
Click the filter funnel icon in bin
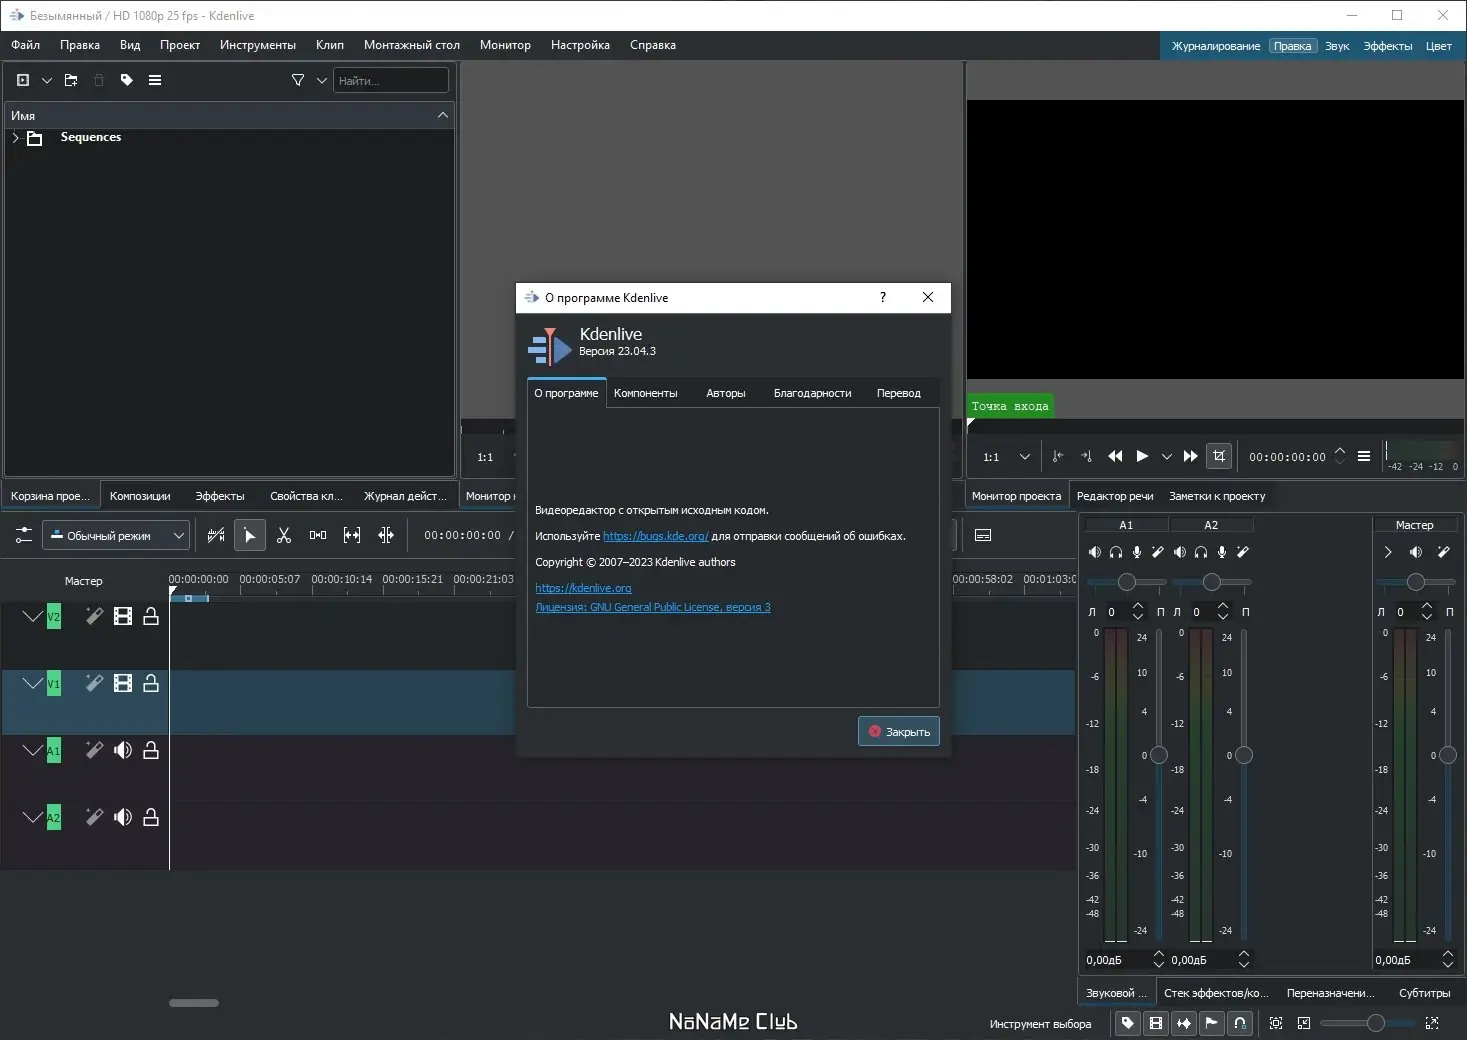(x=297, y=80)
